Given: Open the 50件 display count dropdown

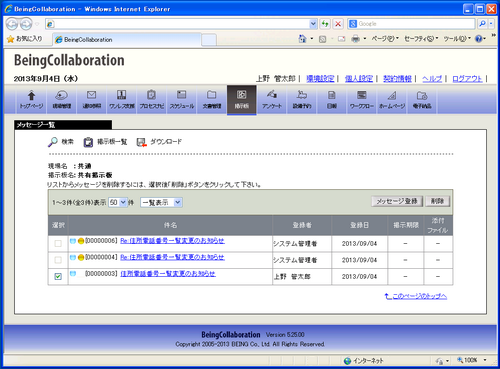Looking at the screenshot, I should [118, 202].
